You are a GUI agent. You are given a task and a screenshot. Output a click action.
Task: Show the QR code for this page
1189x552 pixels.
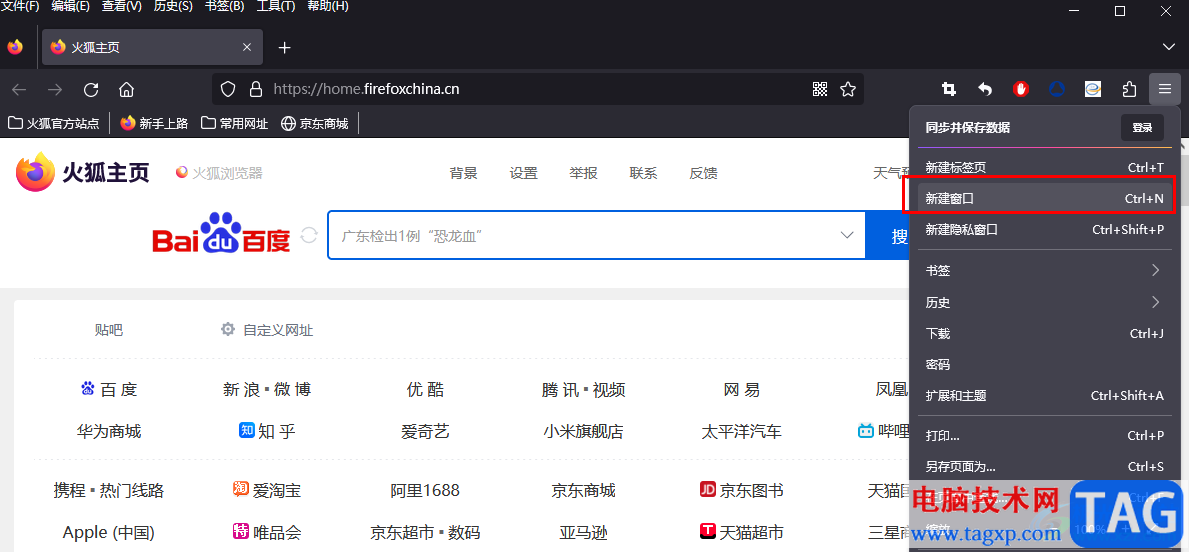[820, 89]
